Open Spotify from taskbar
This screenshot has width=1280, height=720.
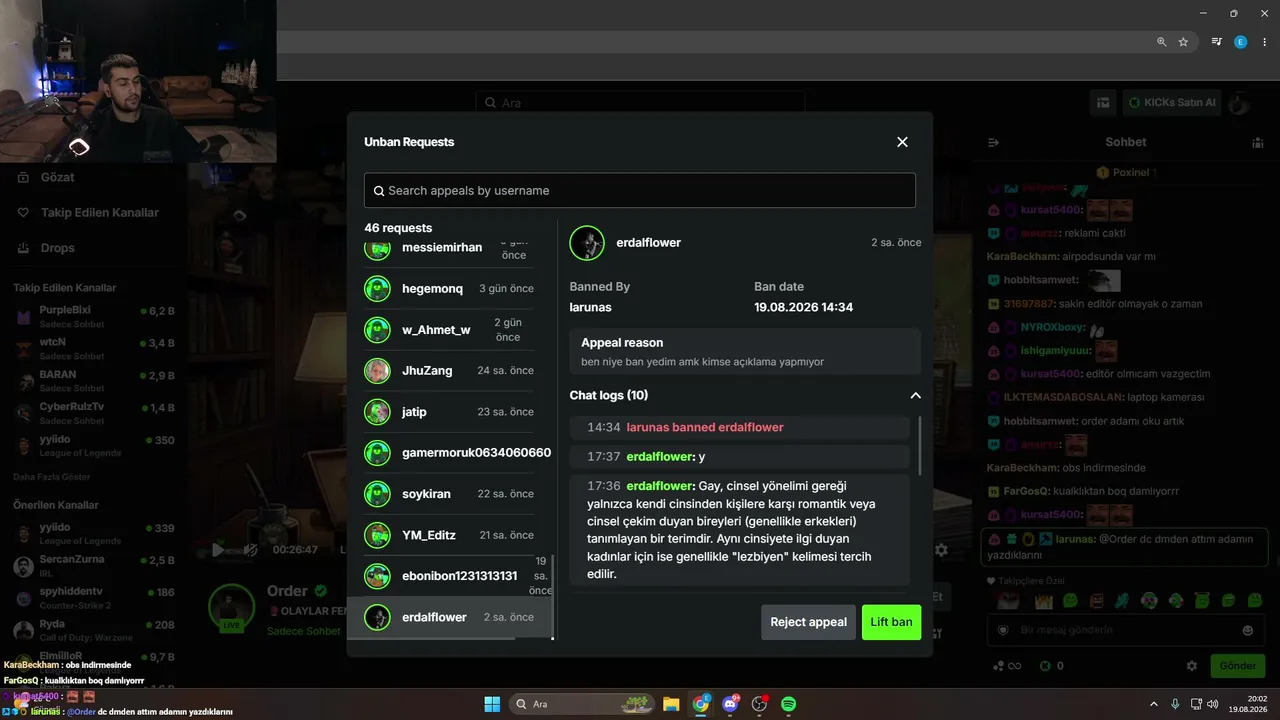788,704
